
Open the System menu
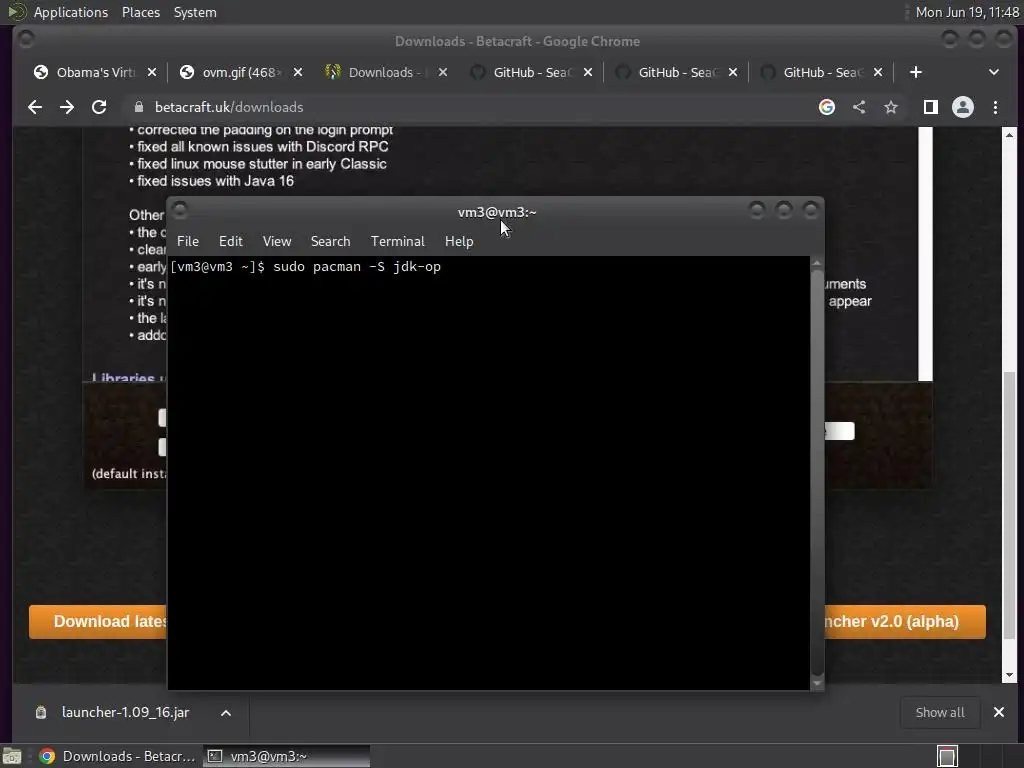pyautogui.click(x=195, y=12)
